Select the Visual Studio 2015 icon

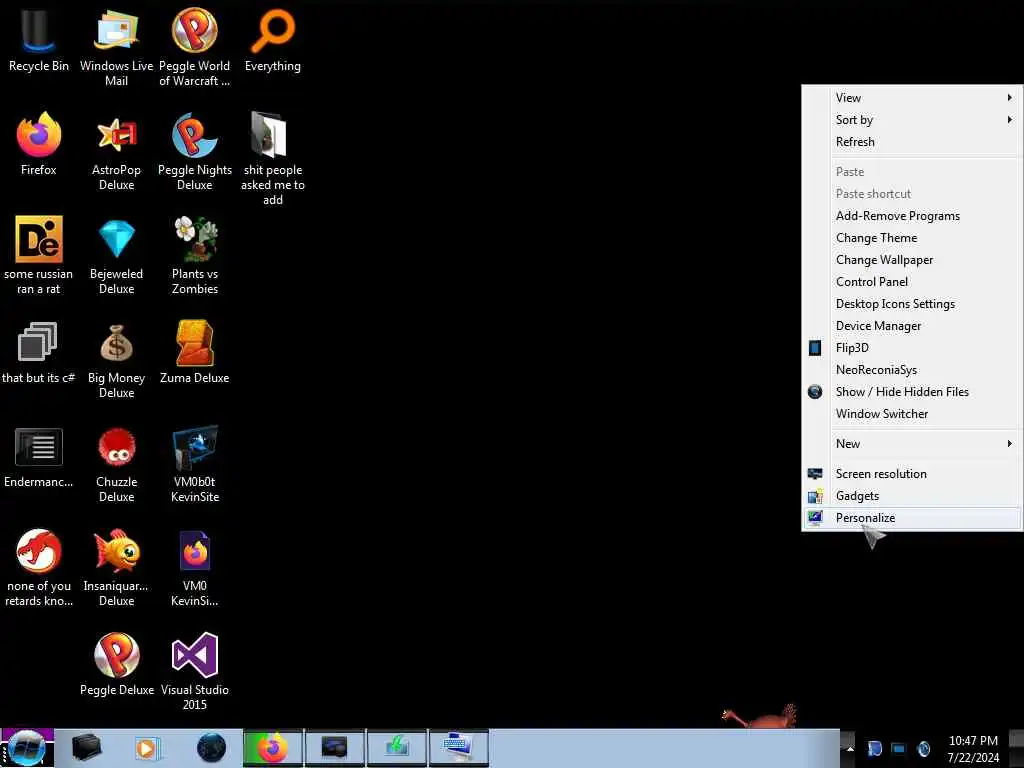195,671
